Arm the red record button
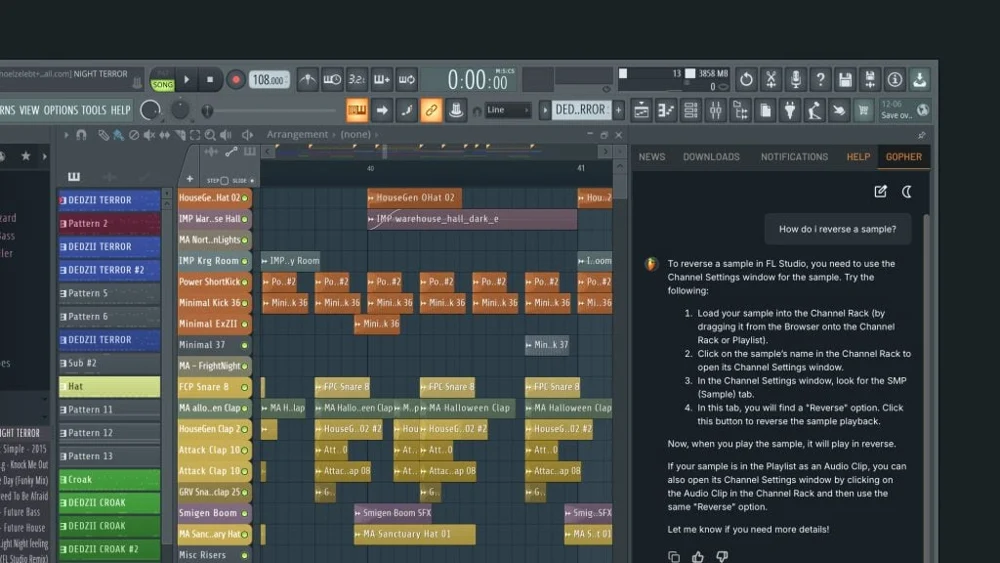This screenshot has height=563, width=1000. click(235, 80)
